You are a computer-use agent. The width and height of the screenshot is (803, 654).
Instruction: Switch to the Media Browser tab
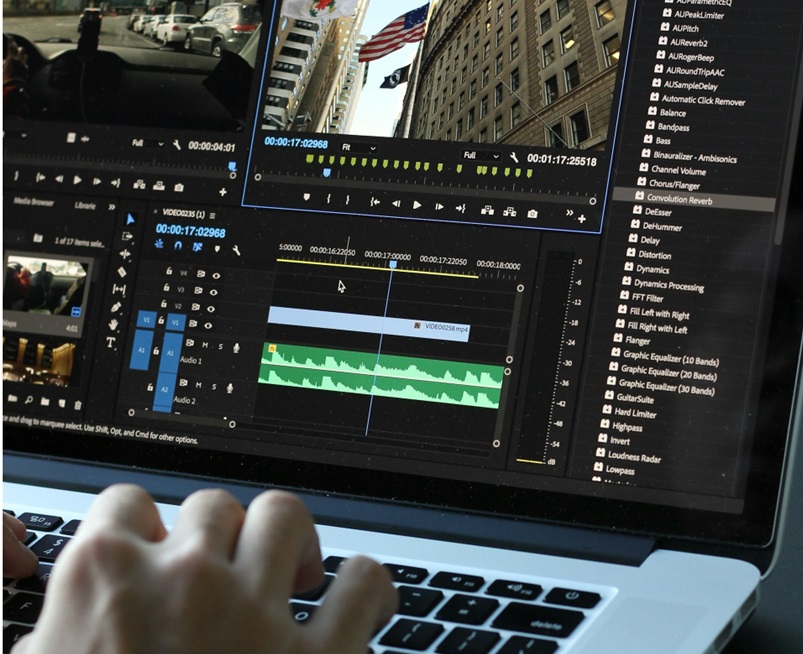[x=33, y=202]
